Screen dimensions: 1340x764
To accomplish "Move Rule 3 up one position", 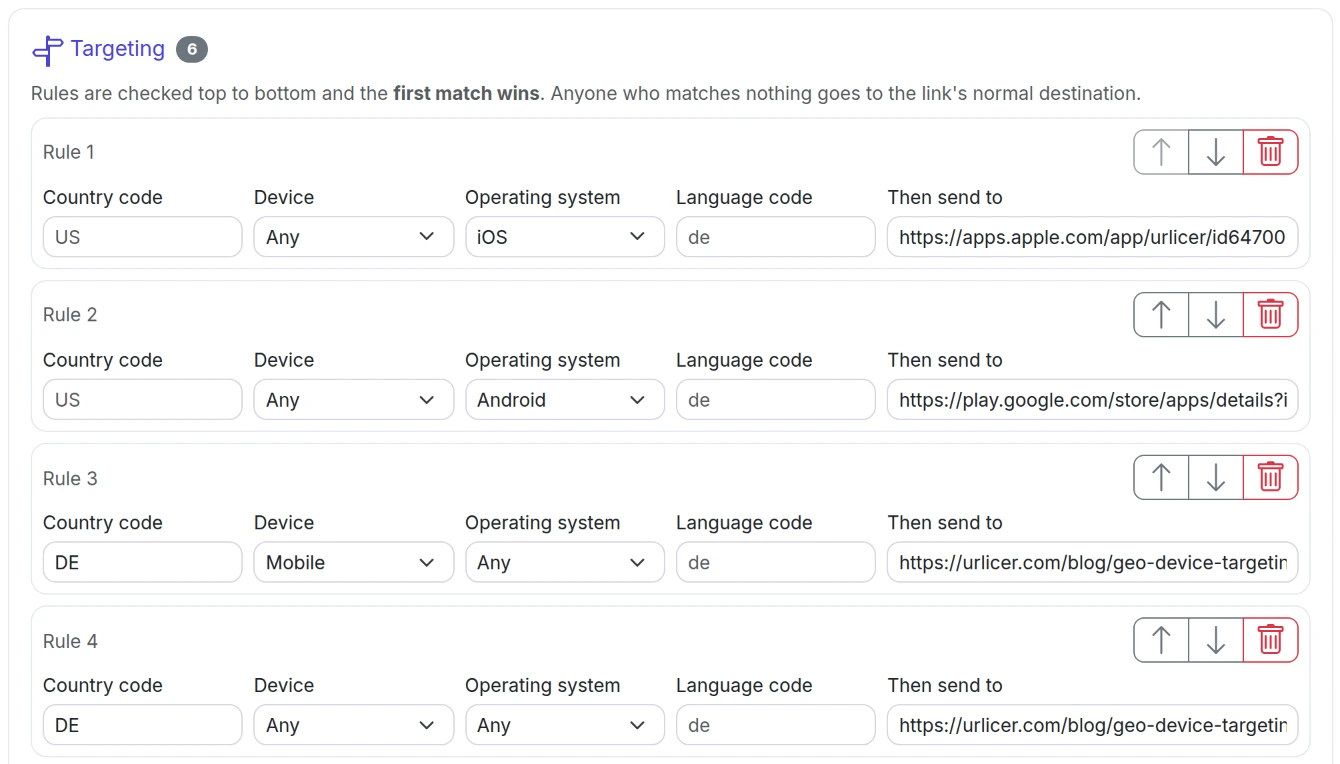I will pyautogui.click(x=1161, y=478).
